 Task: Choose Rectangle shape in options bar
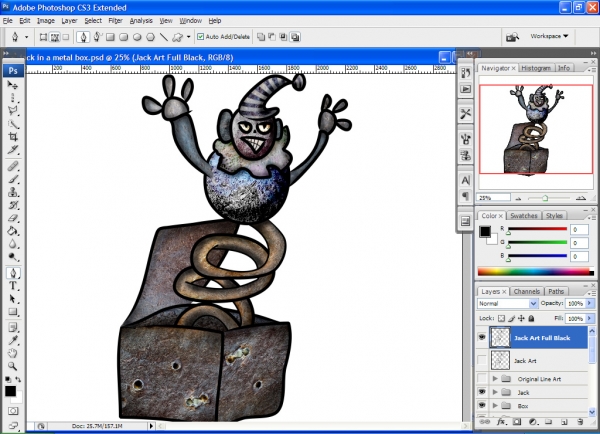(x=110, y=37)
